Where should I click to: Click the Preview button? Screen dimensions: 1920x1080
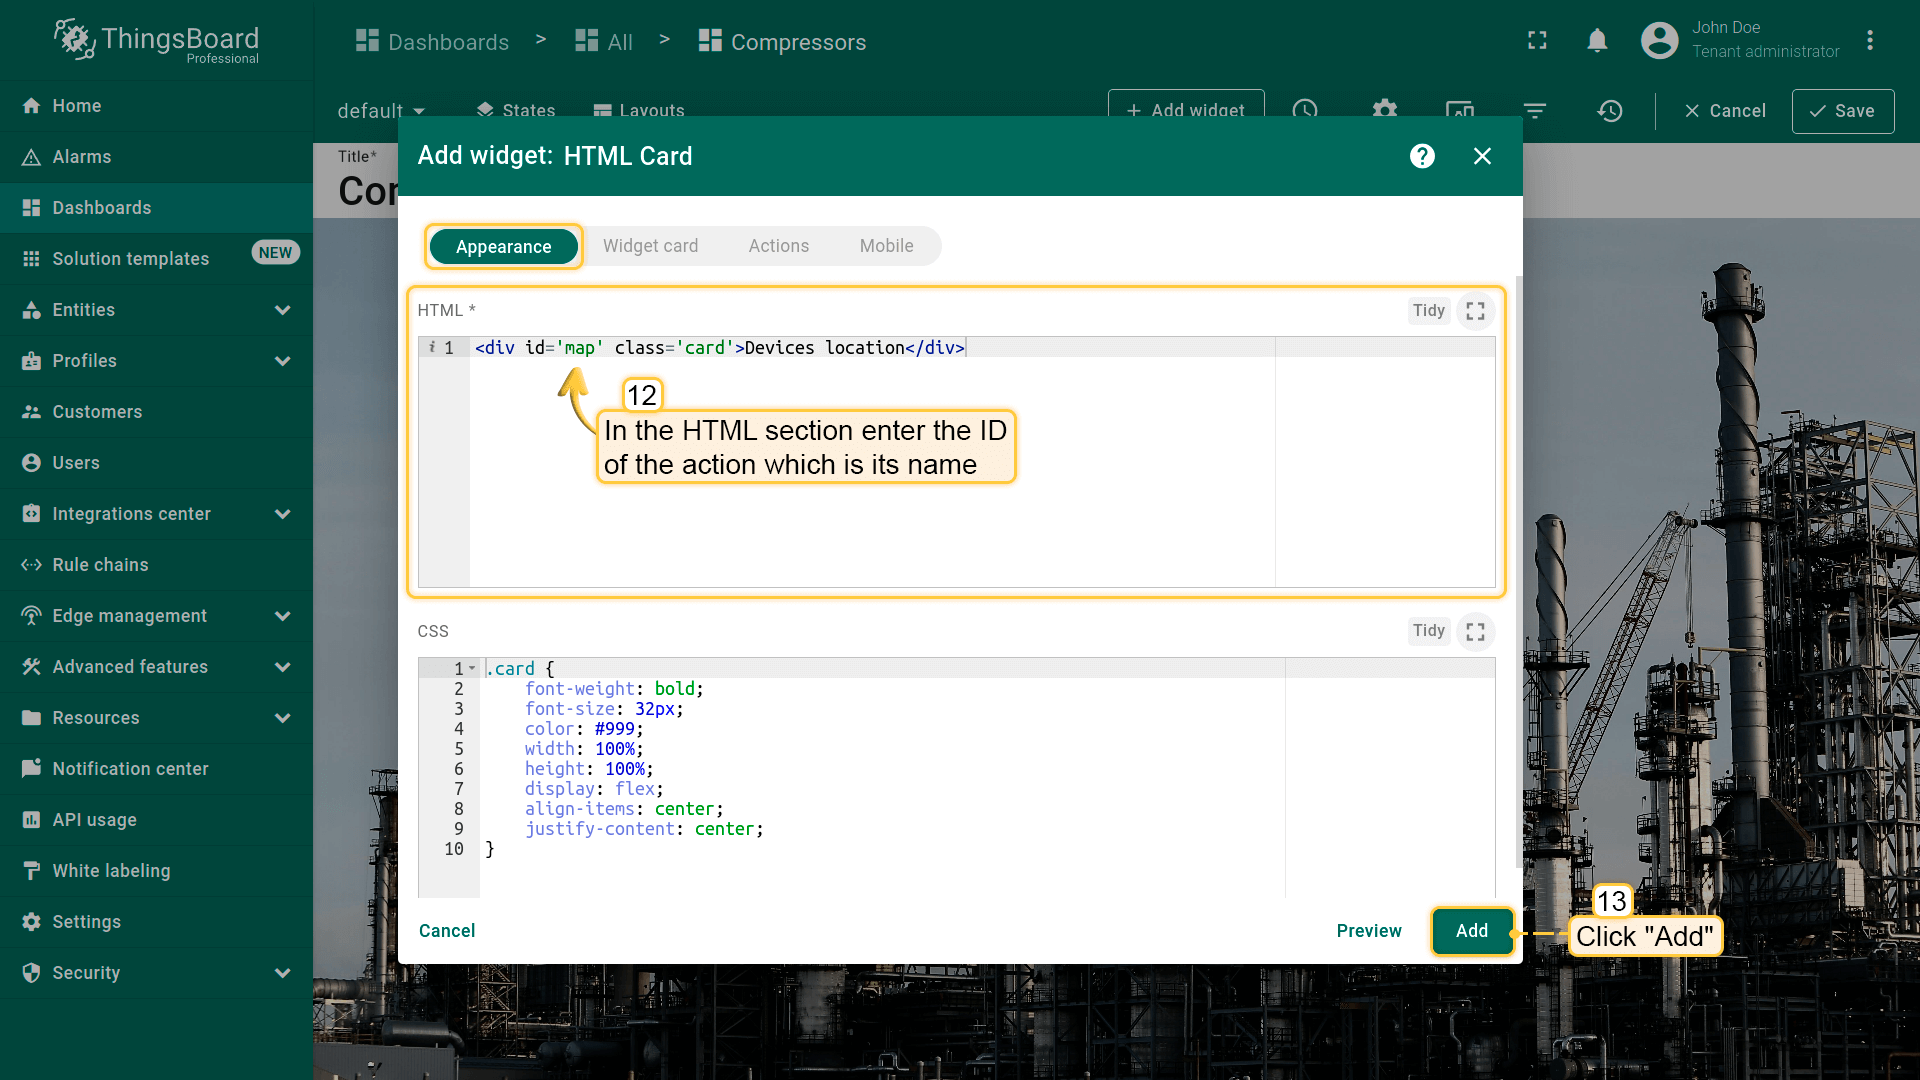coord(1368,931)
